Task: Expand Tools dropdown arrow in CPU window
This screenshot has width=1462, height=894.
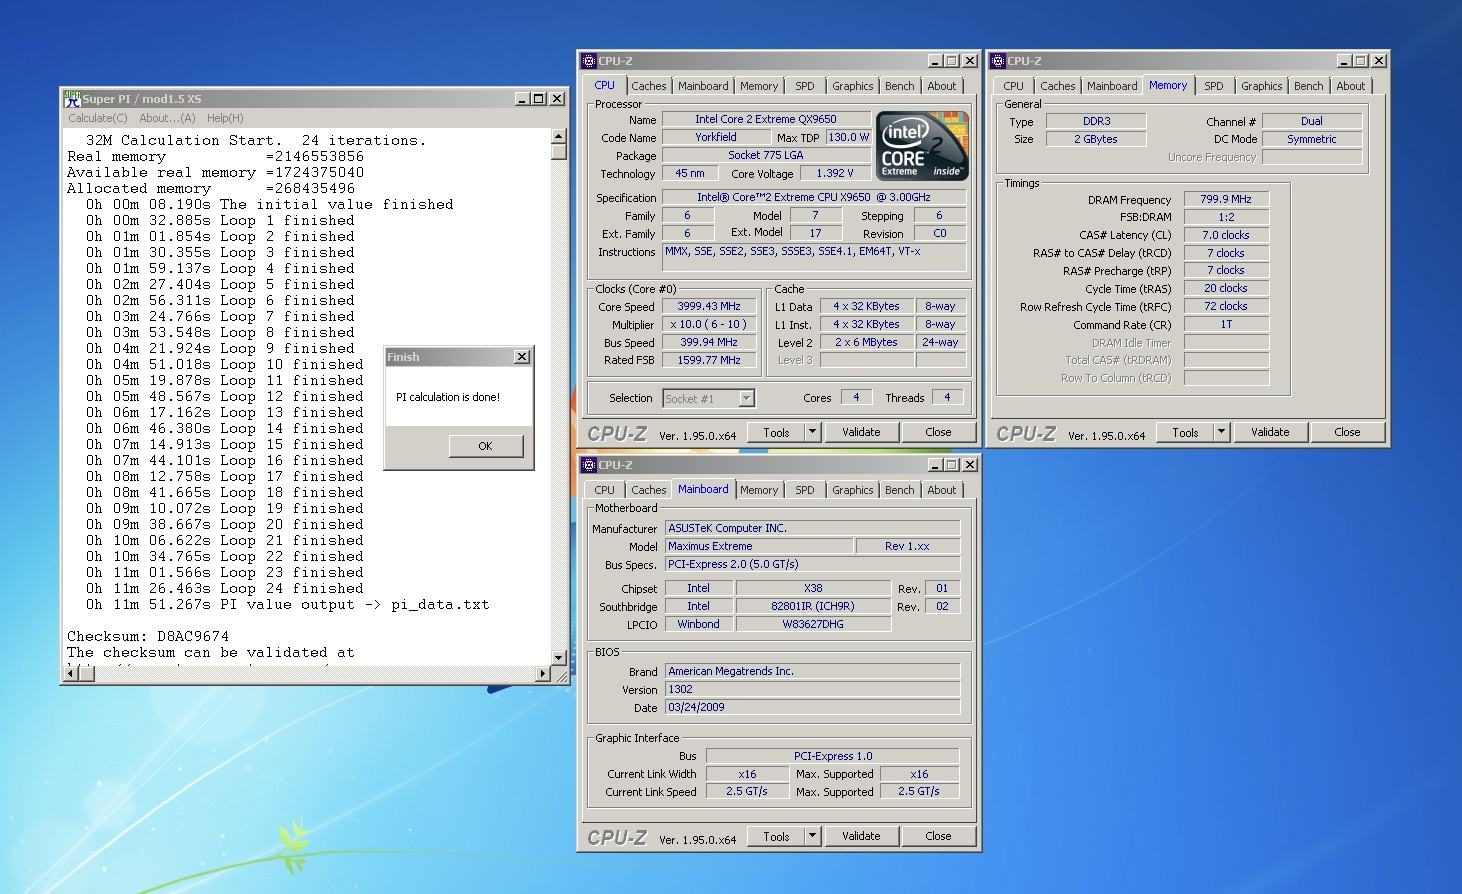Action: [x=812, y=432]
